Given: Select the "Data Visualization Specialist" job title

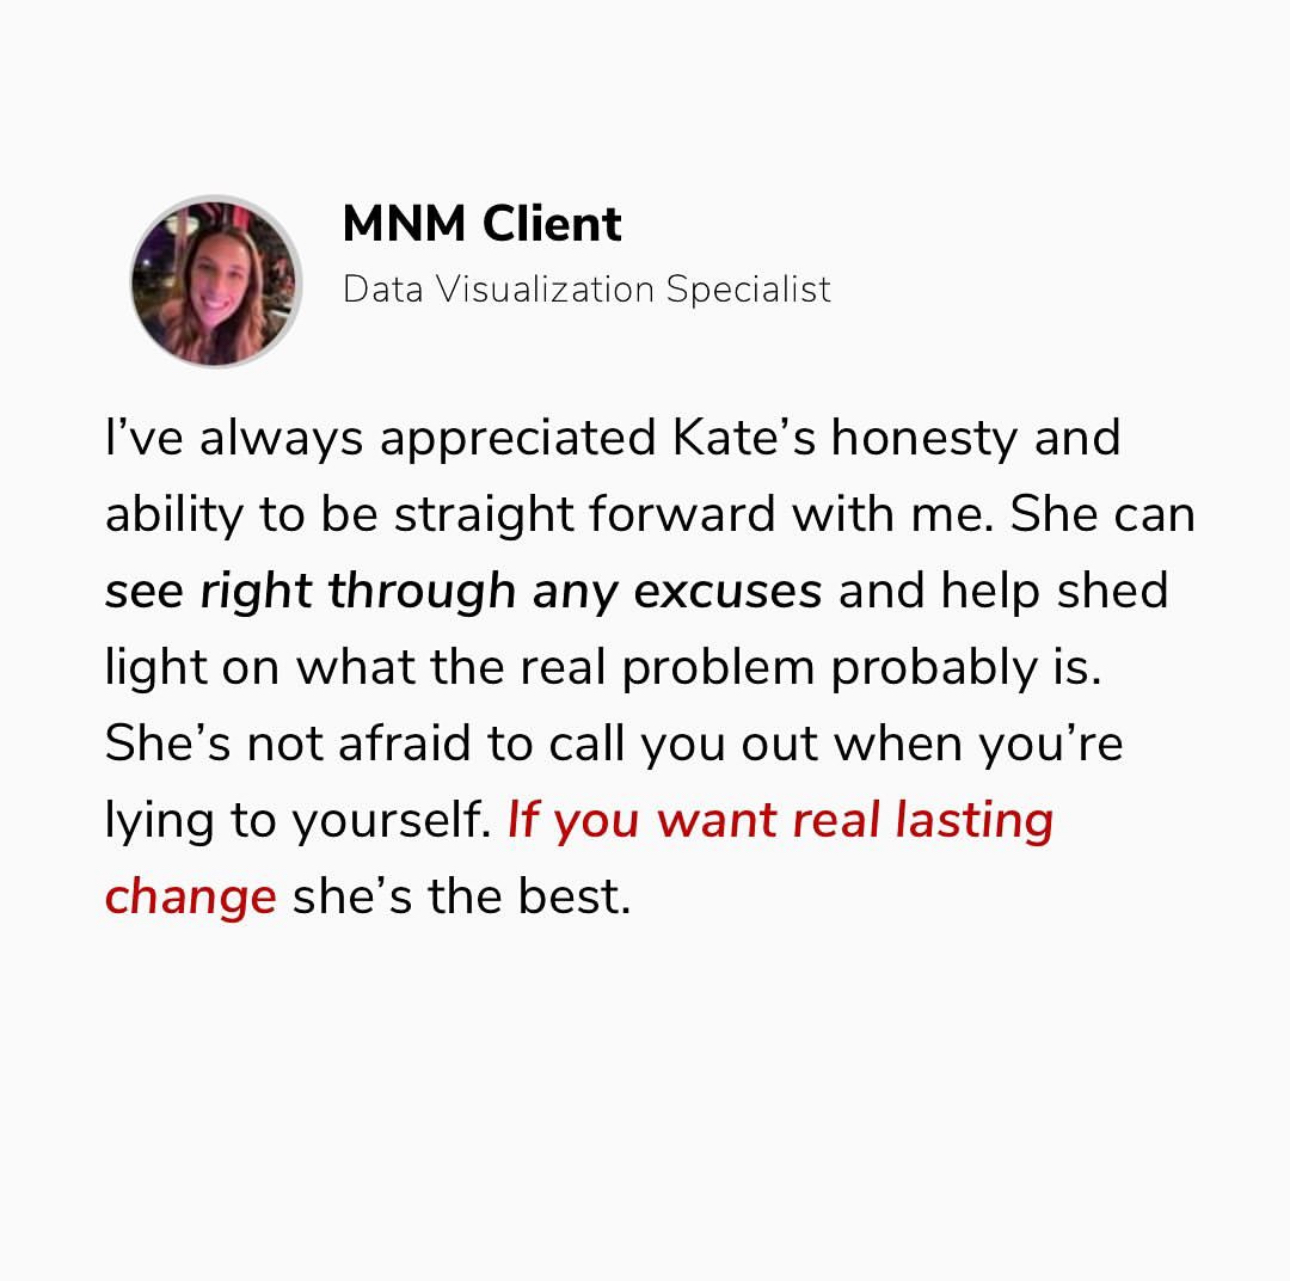Looking at the screenshot, I should point(586,289).
